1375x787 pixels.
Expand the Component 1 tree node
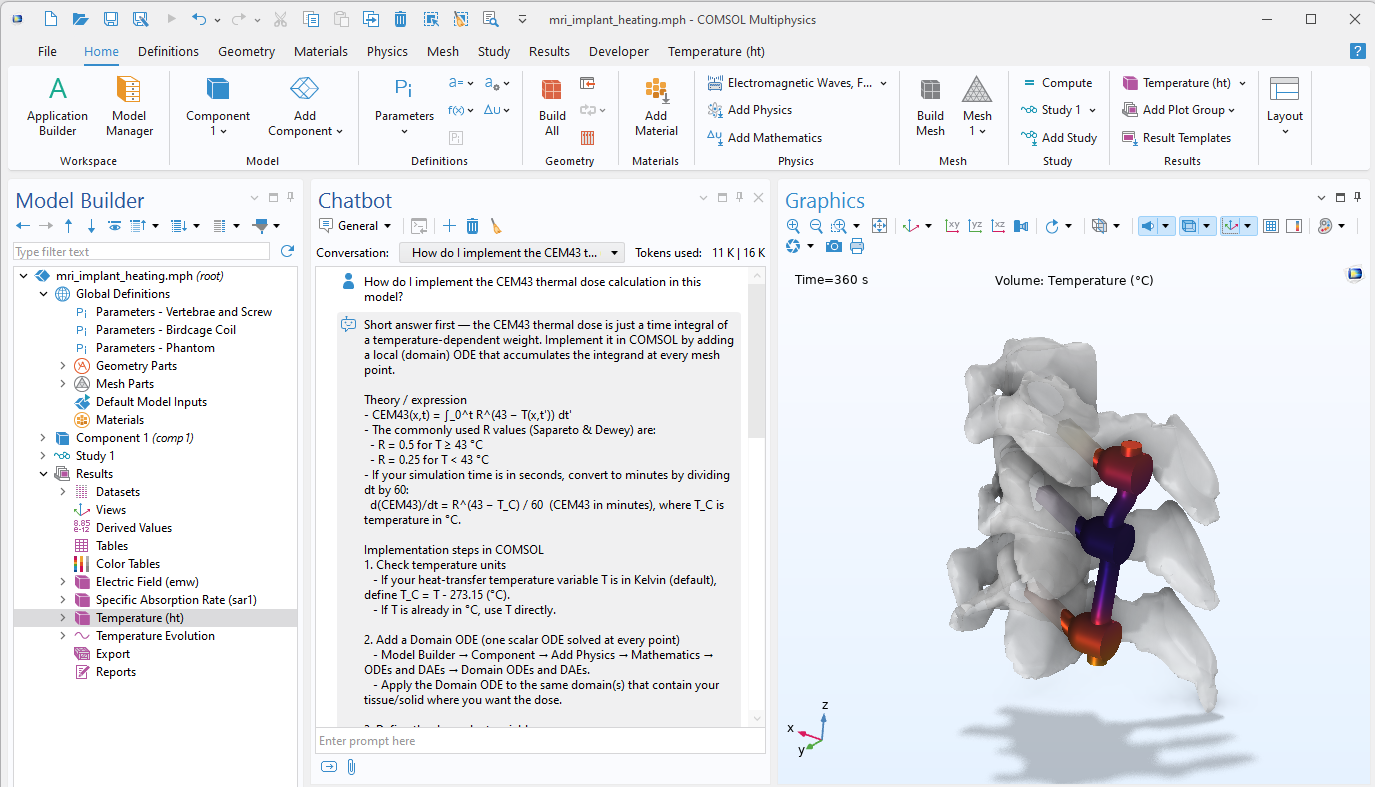[44, 438]
